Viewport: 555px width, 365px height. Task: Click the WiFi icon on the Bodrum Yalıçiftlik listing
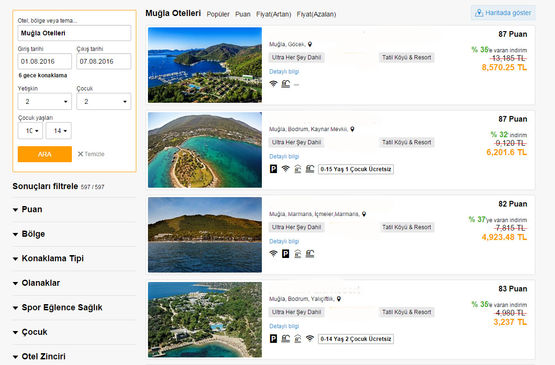click(x=310, y=338)
